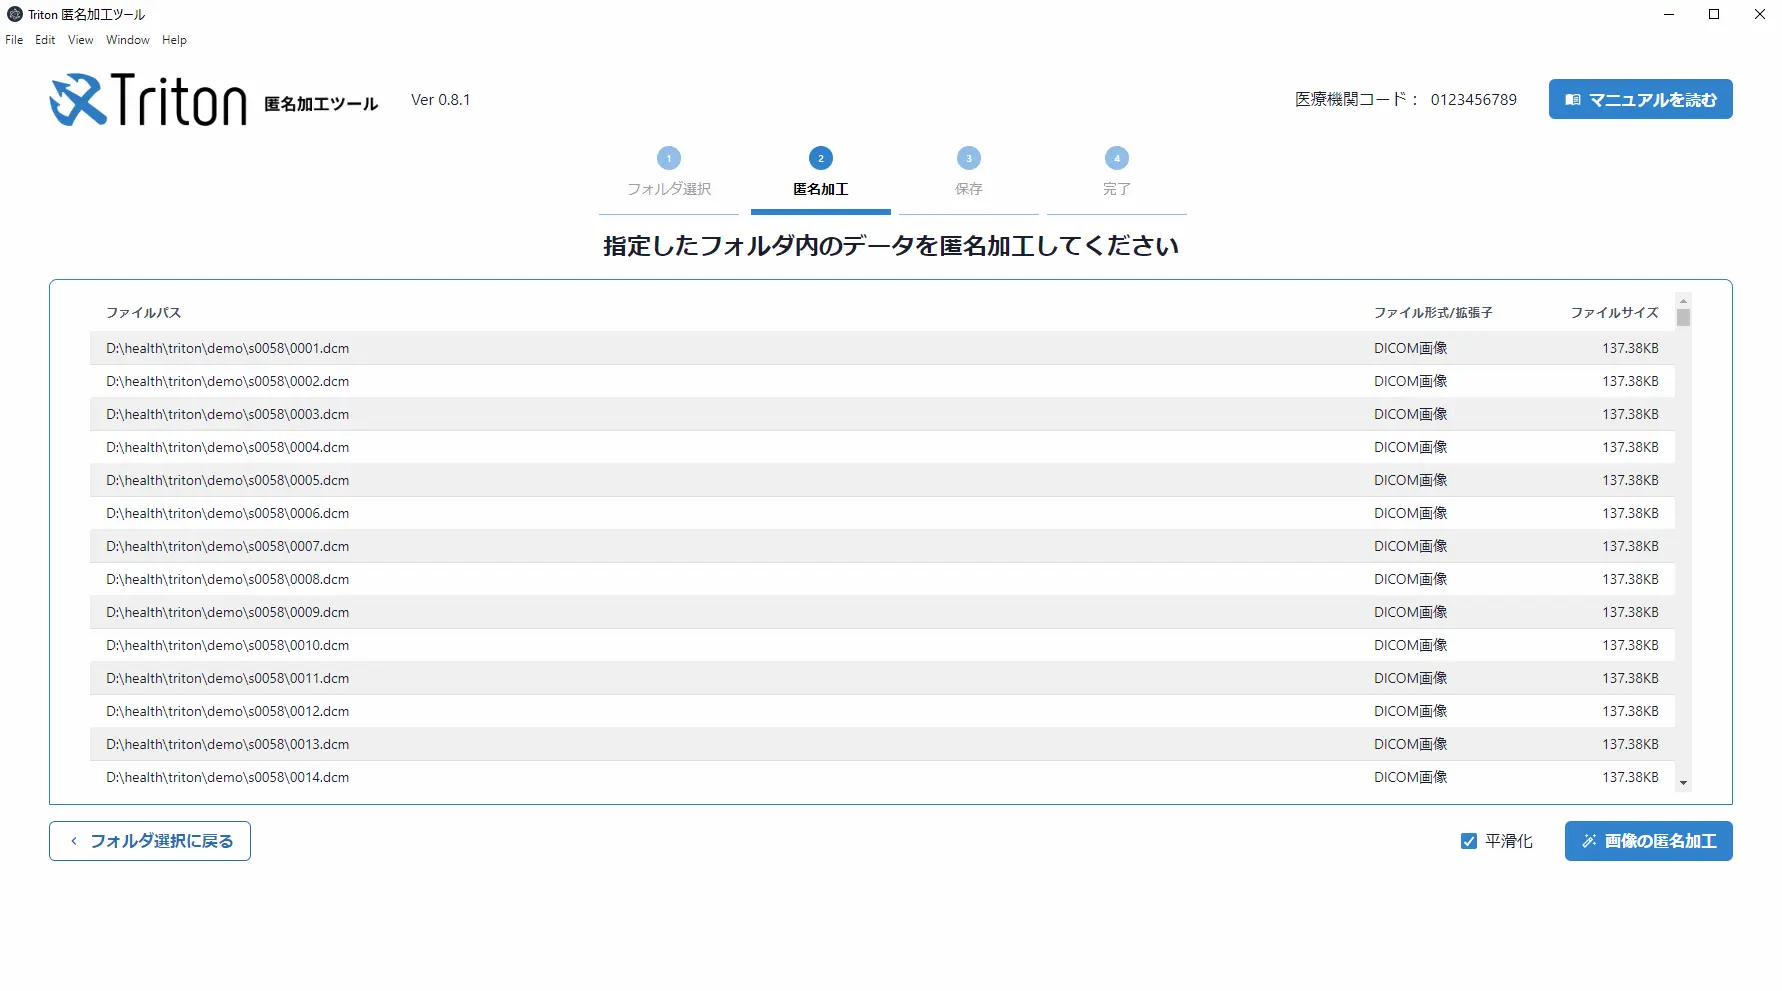Maximize the Triton window
This screenshot has height=991, width=1782.
(1714, 14)
